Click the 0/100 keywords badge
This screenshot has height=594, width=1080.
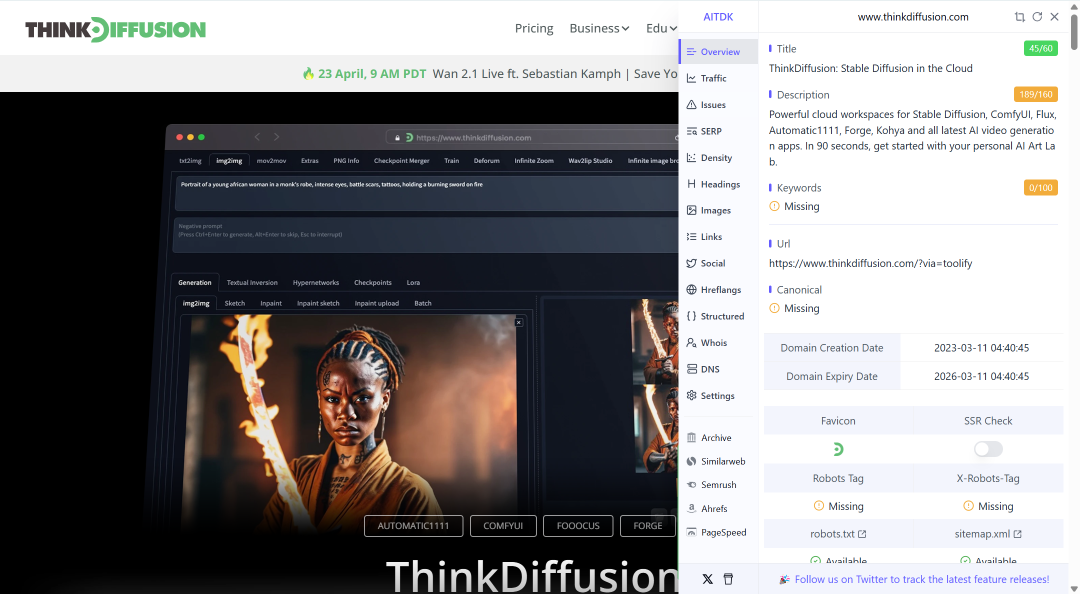coord(1041,187)
